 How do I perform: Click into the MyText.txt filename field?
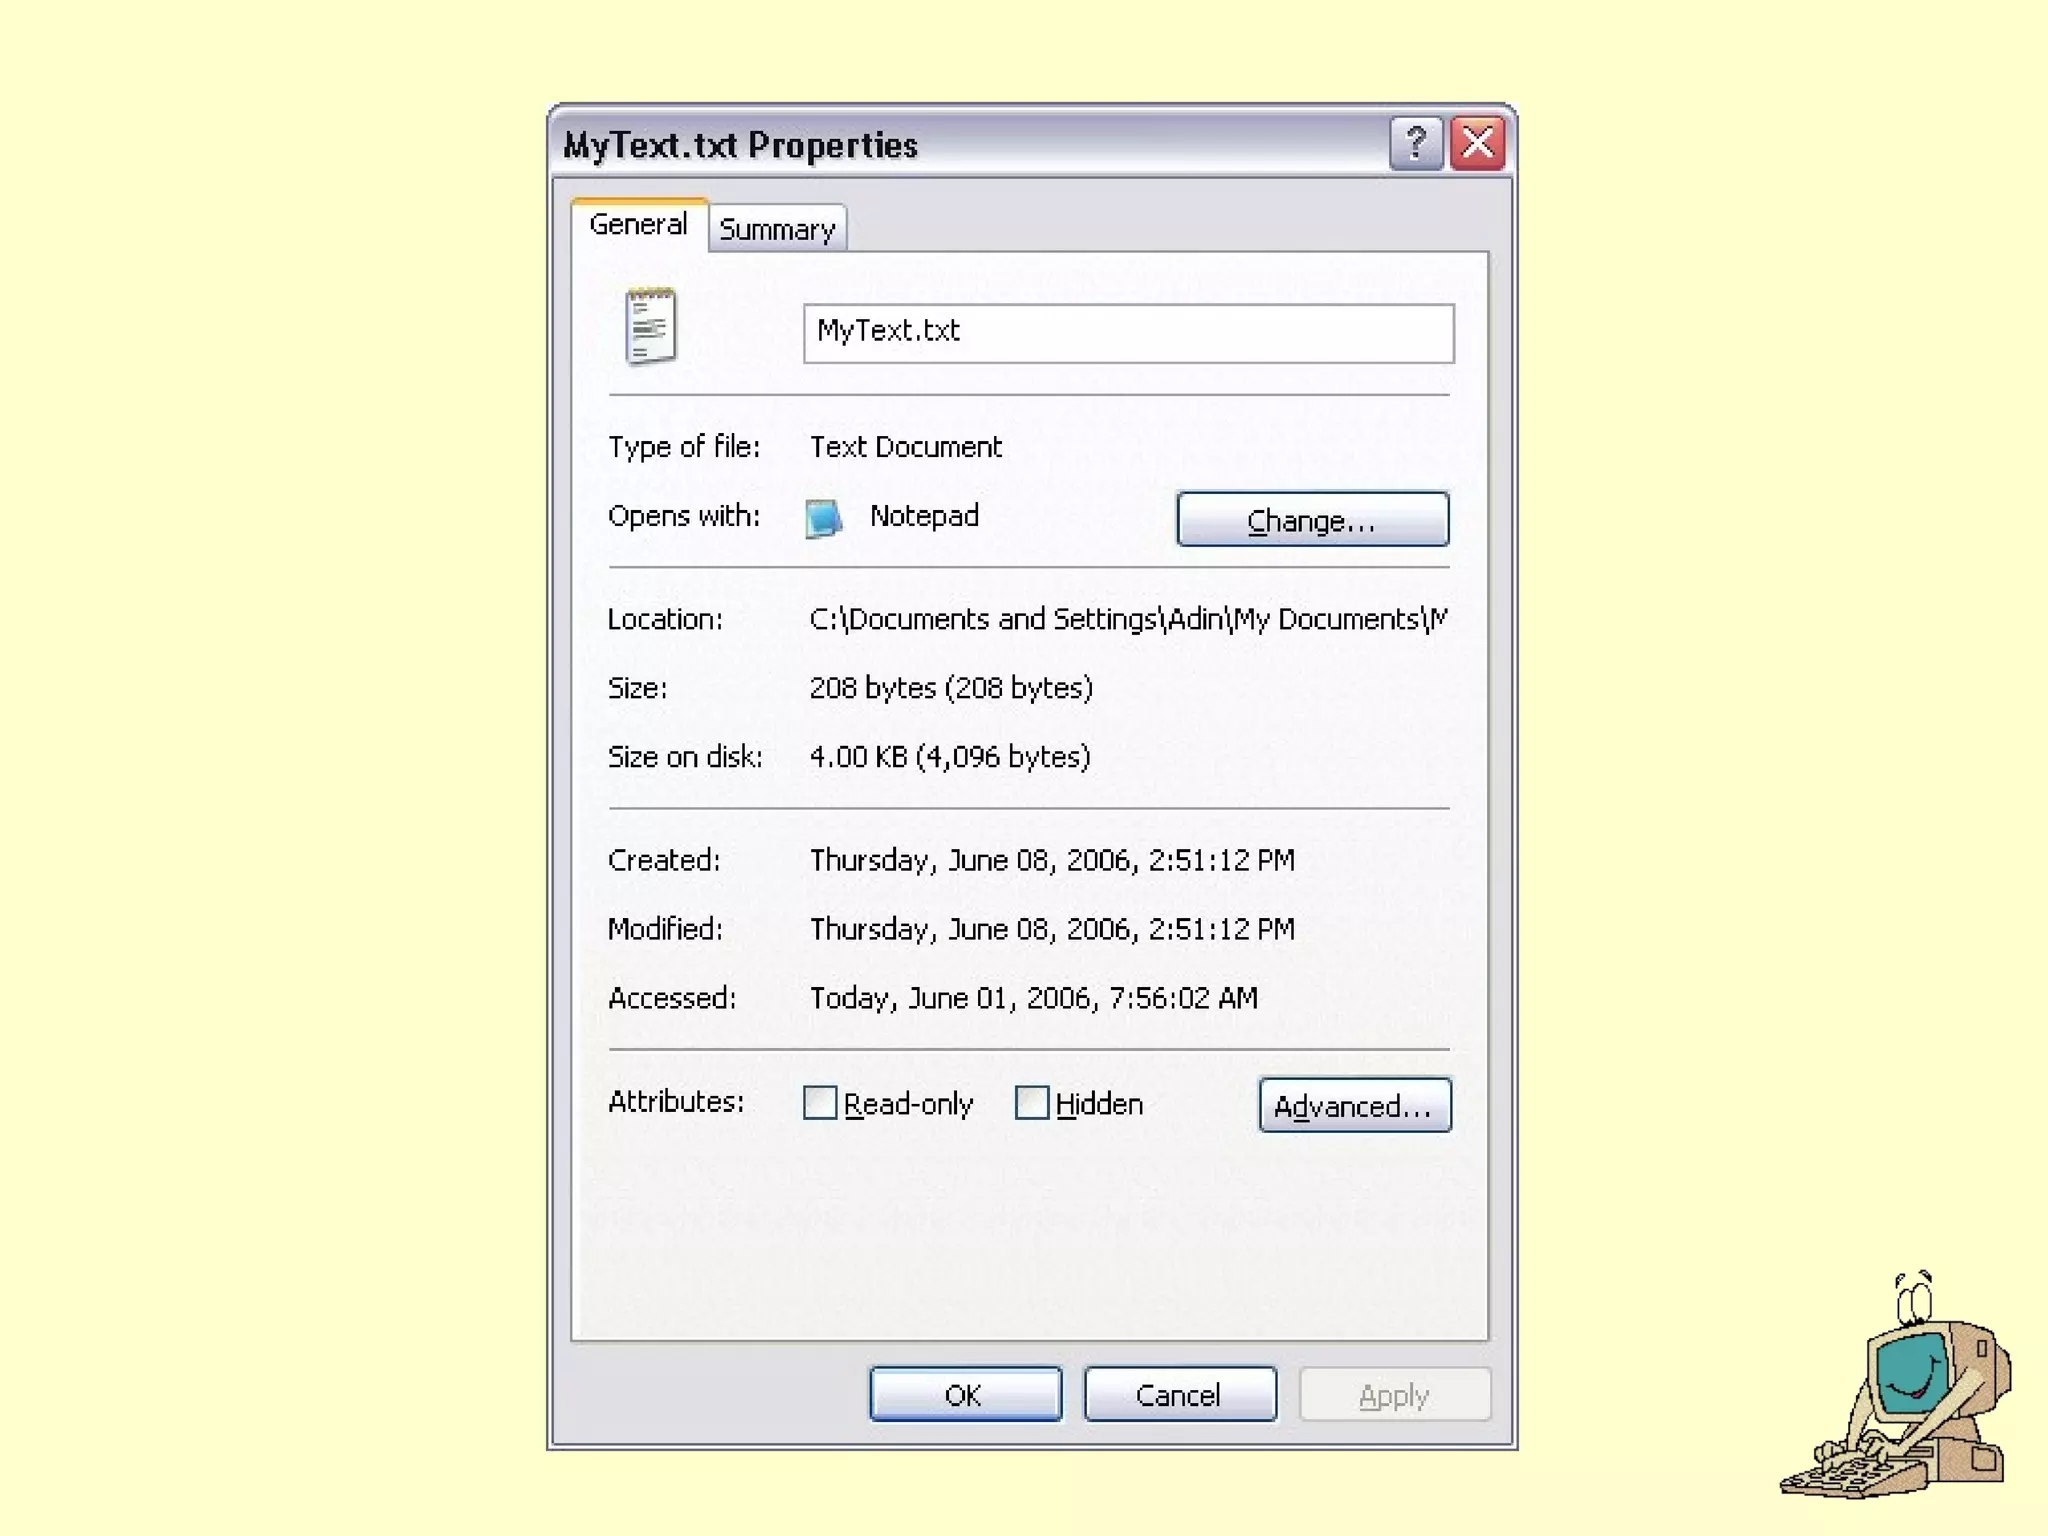[x=1128, y=333]
